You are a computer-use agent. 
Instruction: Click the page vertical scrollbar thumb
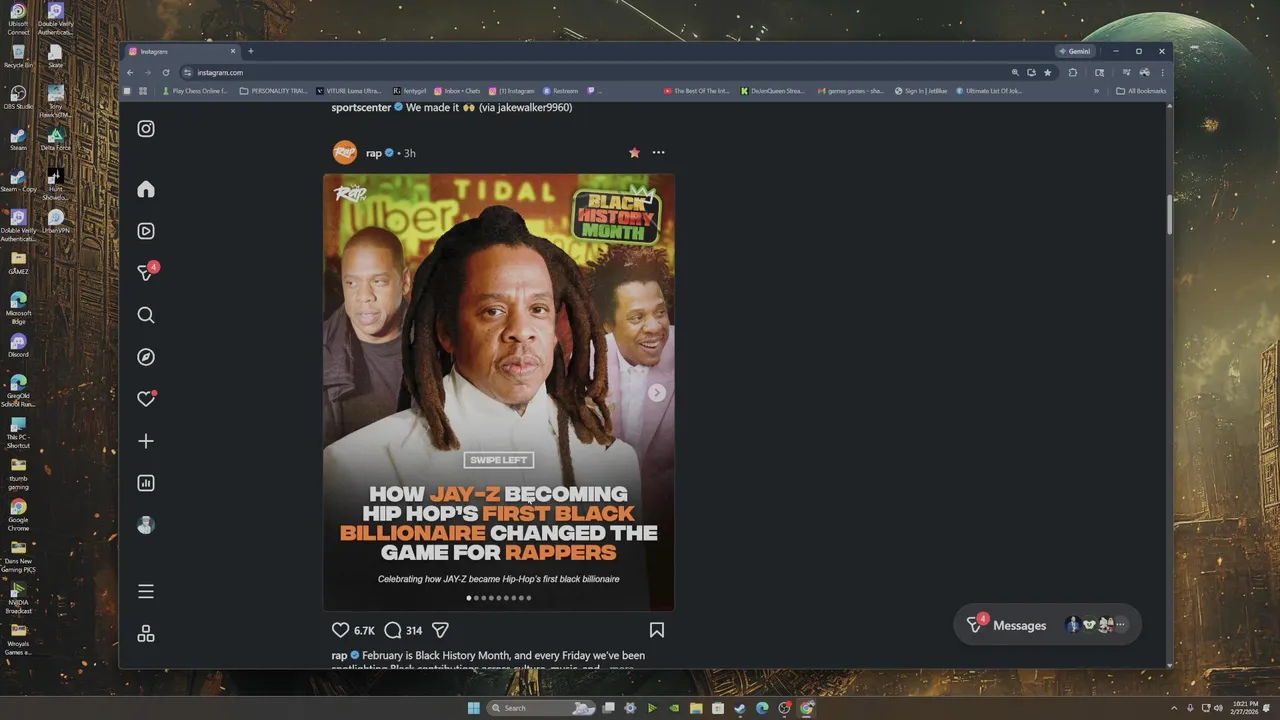[x=1169, y=215]
